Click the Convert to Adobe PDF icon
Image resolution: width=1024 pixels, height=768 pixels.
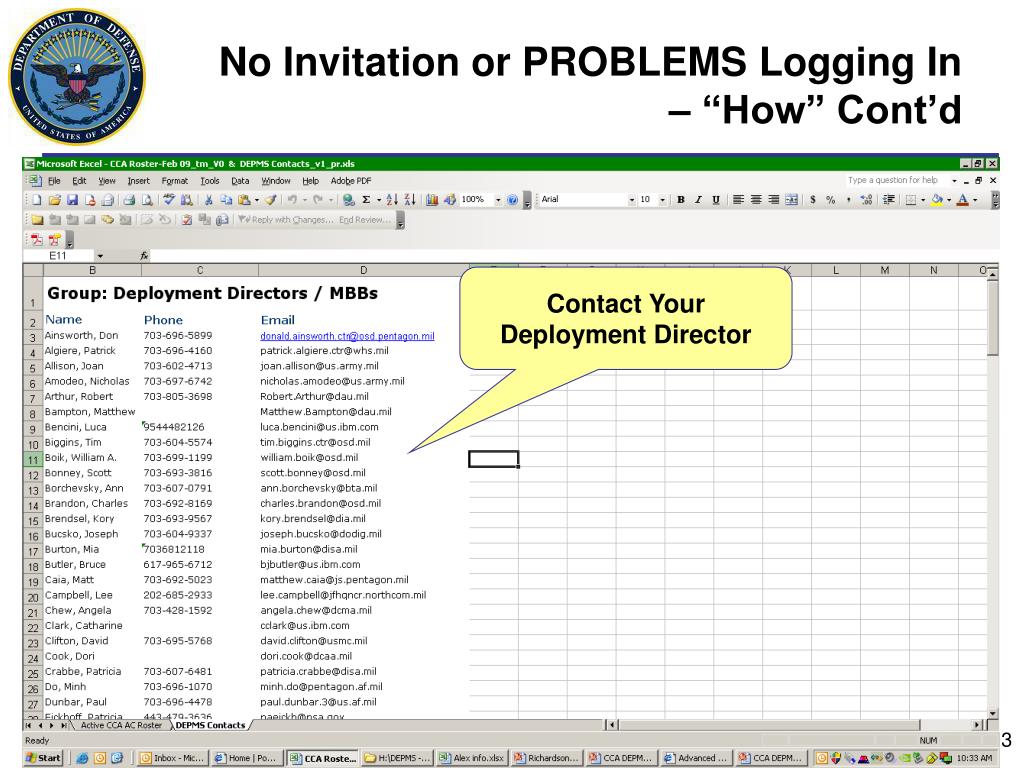pyautogui.click(x=37, y=240)
